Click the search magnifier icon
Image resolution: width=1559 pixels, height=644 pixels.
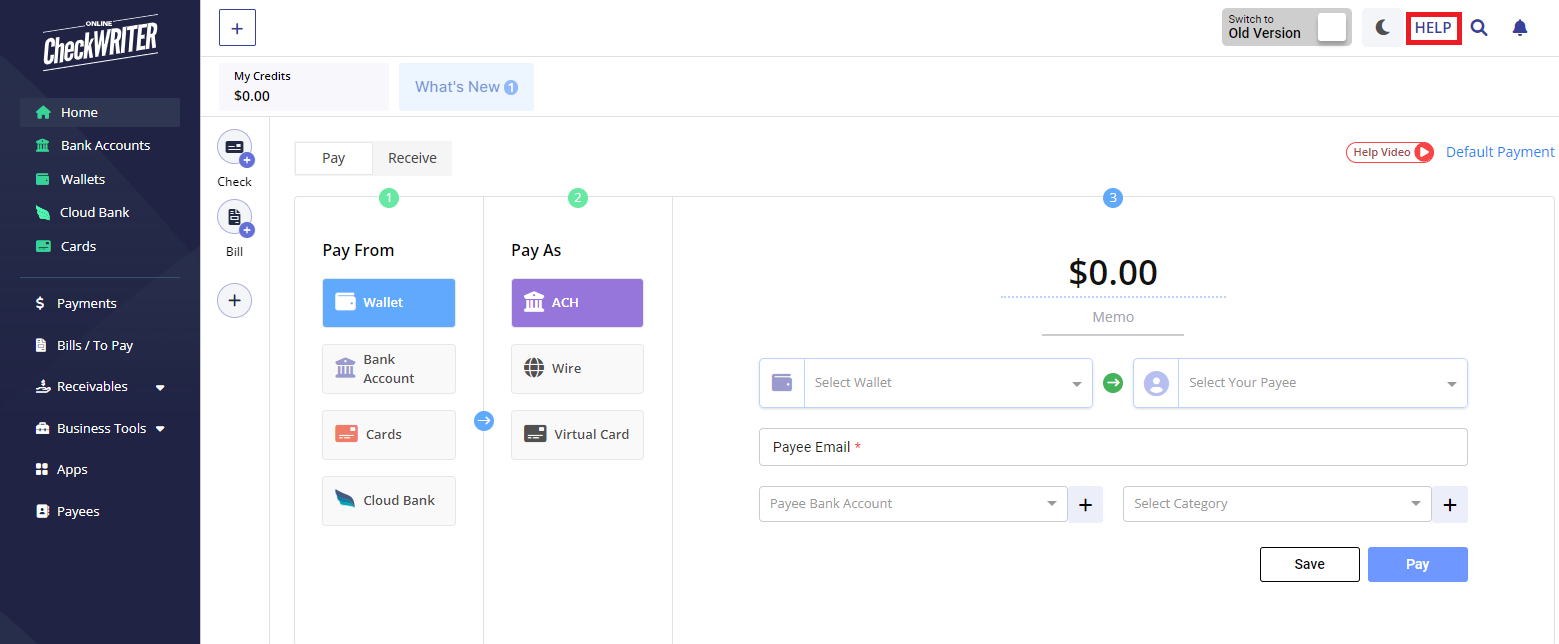tap(1479, 28)
